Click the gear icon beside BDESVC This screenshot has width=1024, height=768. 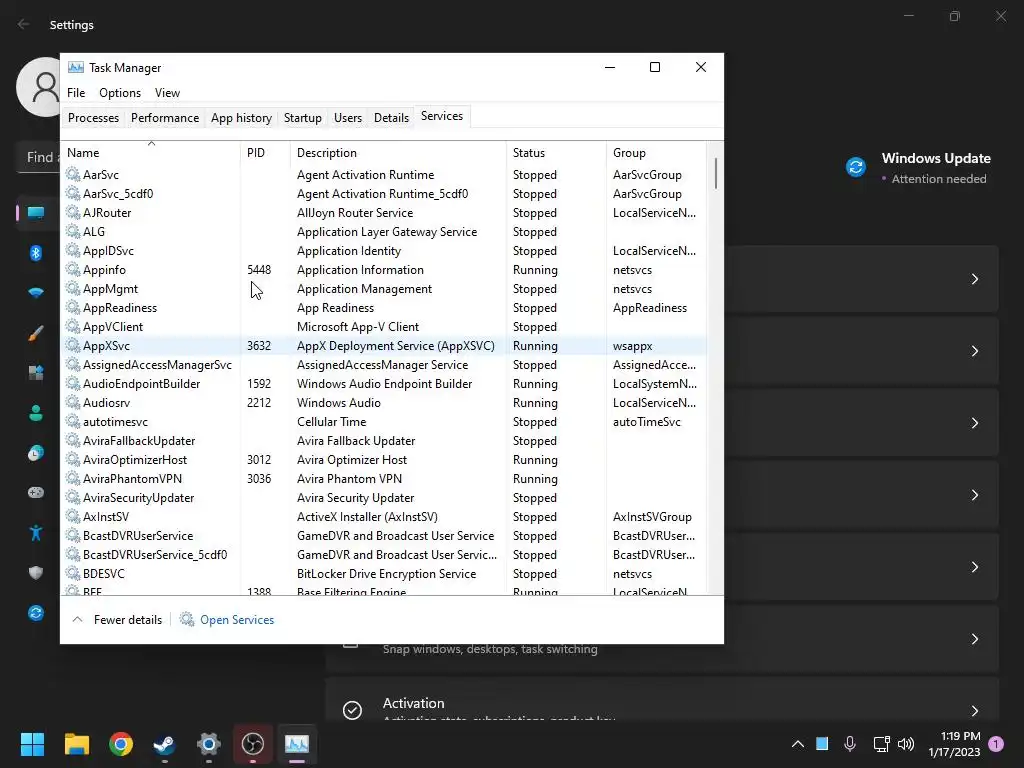(x=72, y=573)
